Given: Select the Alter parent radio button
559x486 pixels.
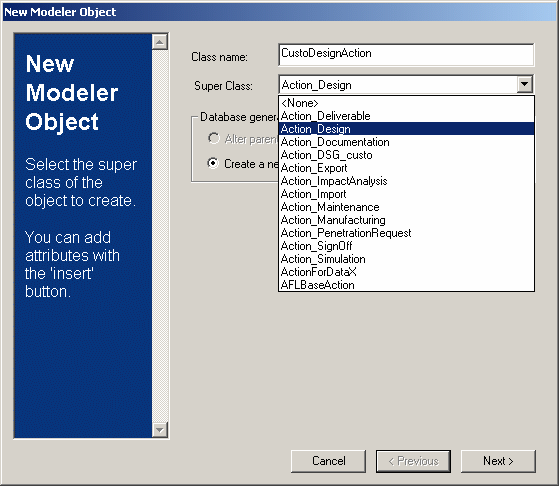Looking at the screenshot, I should tap(214, 138).
